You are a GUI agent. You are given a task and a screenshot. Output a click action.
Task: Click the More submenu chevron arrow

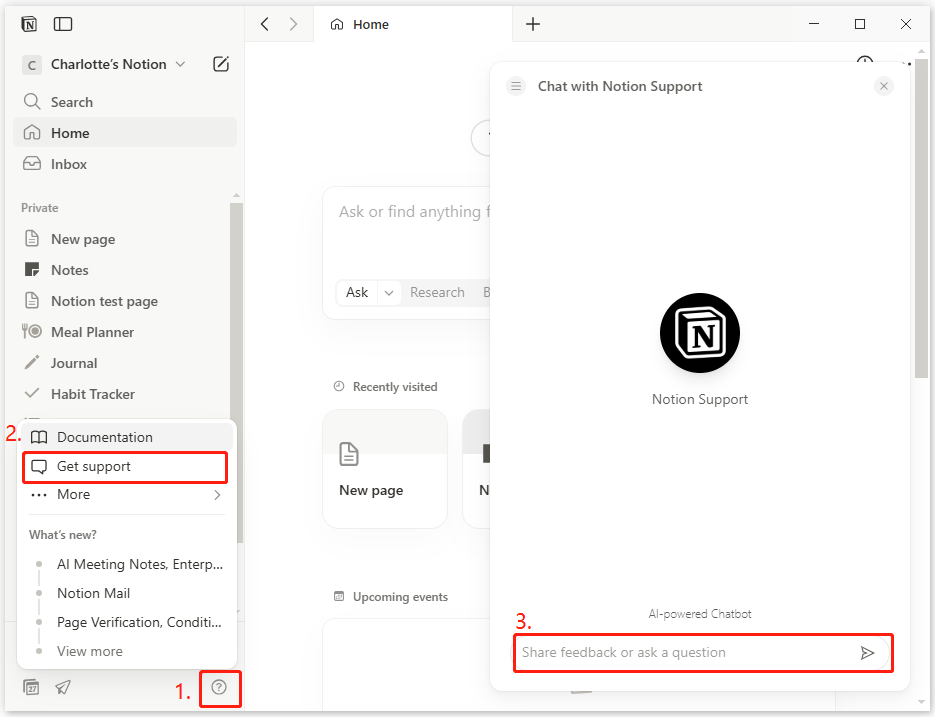(x=217, y=495)
